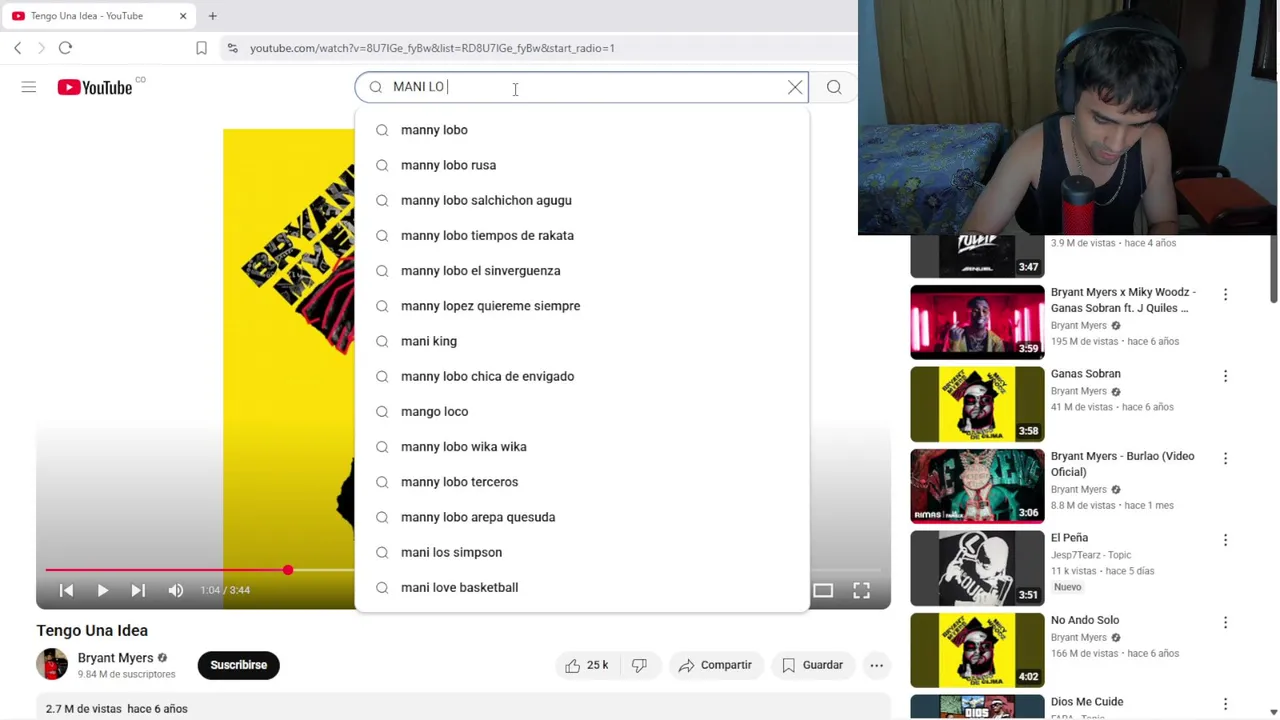This screenshot has width=1280, height=720.
Task: Click the Guardar save button
Action: [x=812, y=665]
